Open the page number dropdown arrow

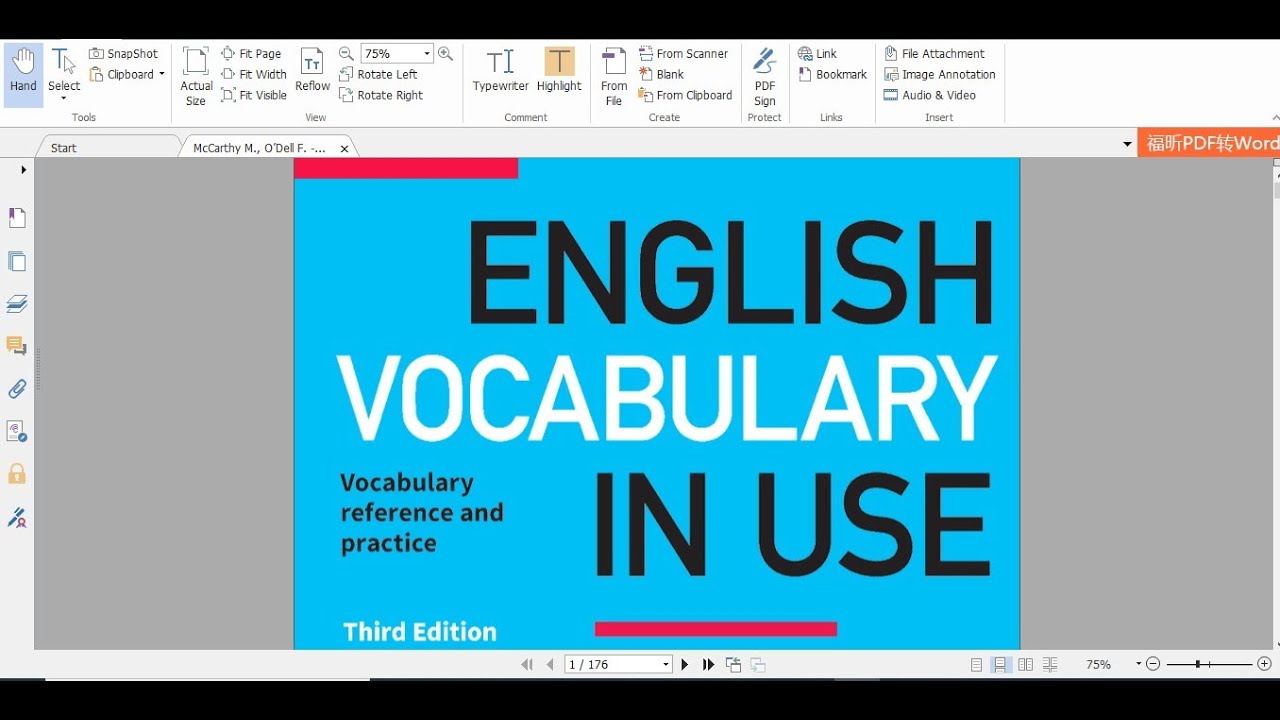[x=666, y=665]
